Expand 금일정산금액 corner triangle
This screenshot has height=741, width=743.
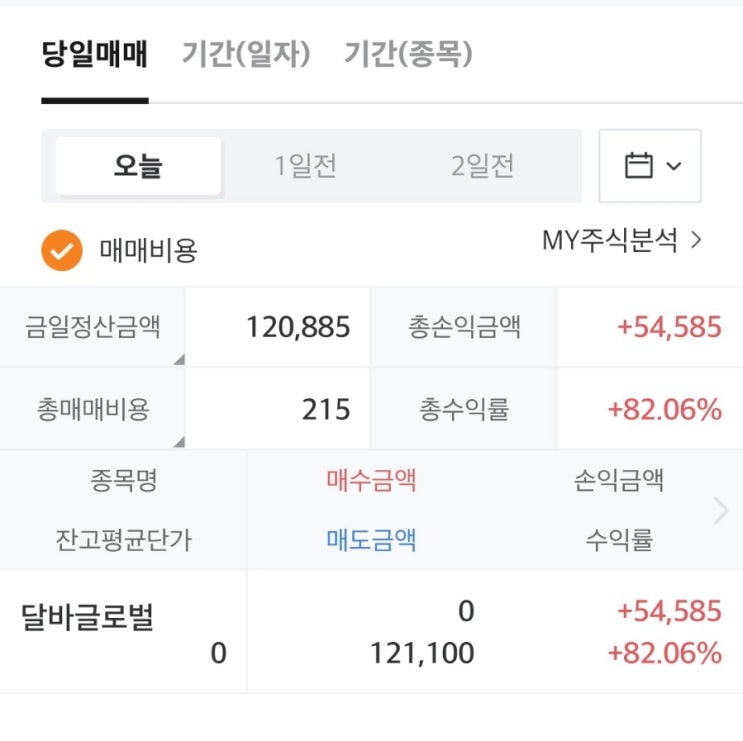coord(178,360)
